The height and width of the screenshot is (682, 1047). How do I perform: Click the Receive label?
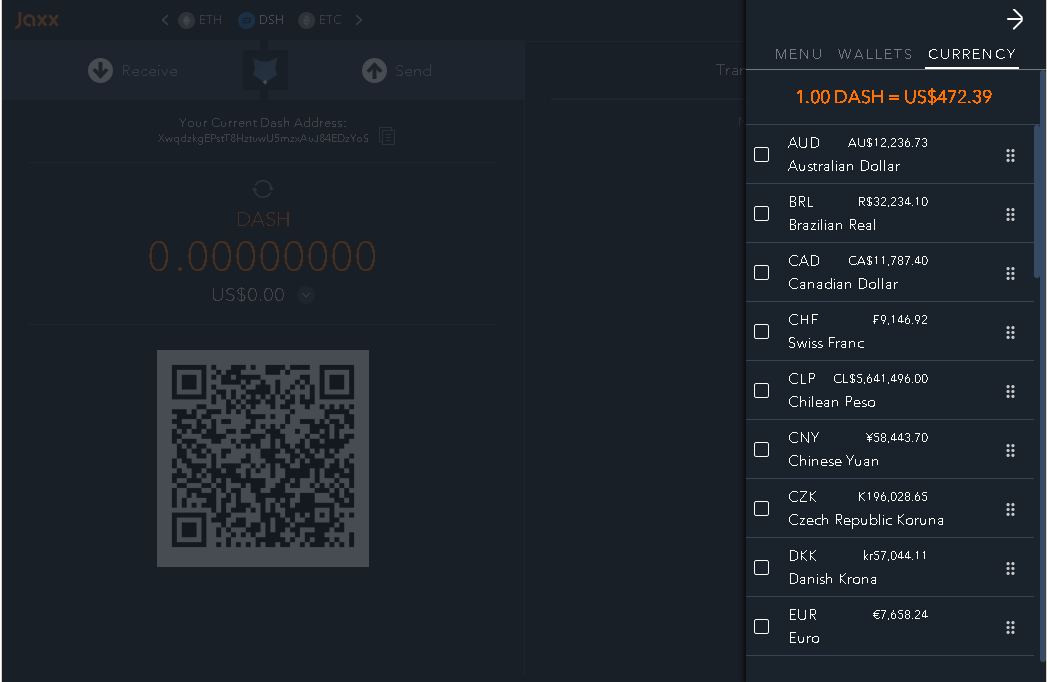click(150, 71)
